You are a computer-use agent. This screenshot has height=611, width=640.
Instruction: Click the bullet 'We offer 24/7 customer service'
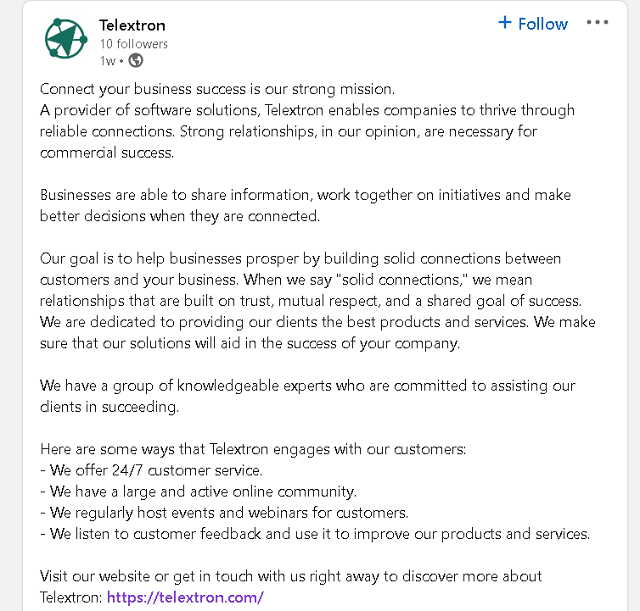[x=151, y=470]
